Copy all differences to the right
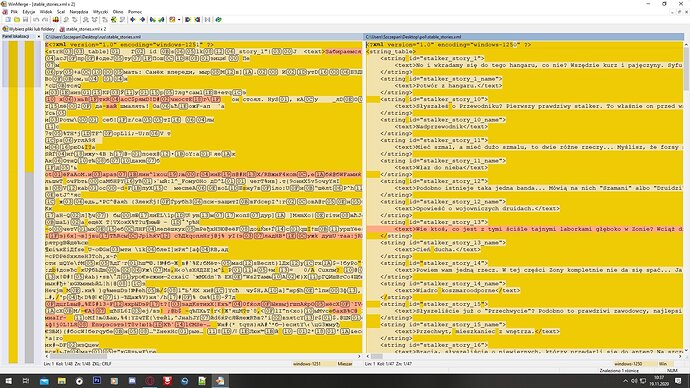The image size is (690, 388). (188, 20)
